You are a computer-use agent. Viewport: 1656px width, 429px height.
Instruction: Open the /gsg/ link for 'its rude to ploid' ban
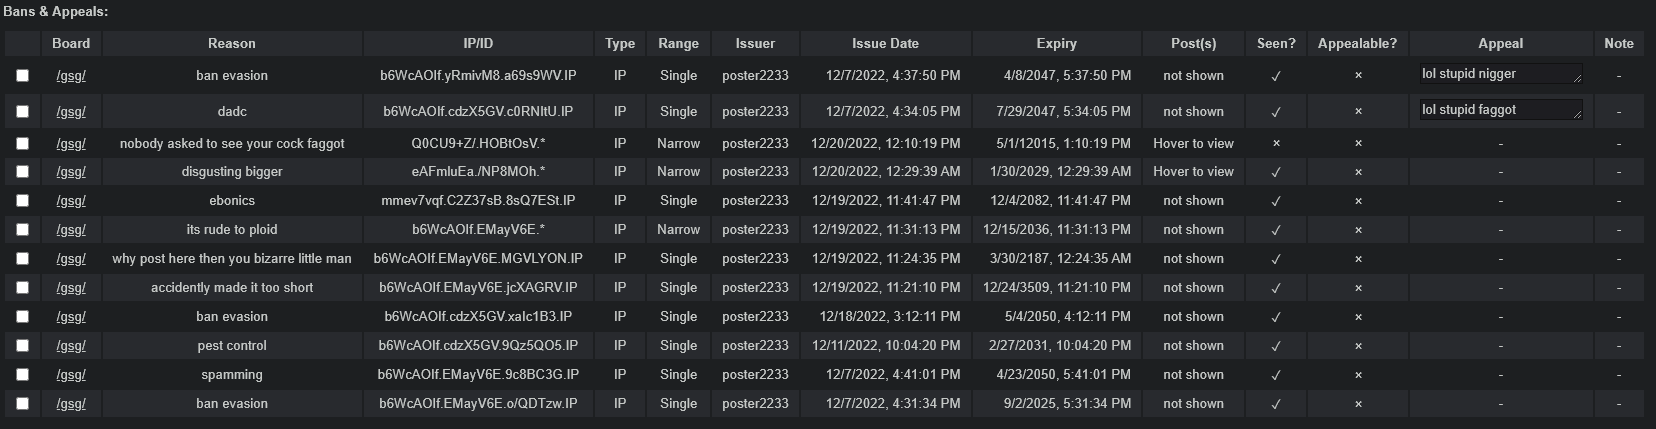[x=71, y=230]
